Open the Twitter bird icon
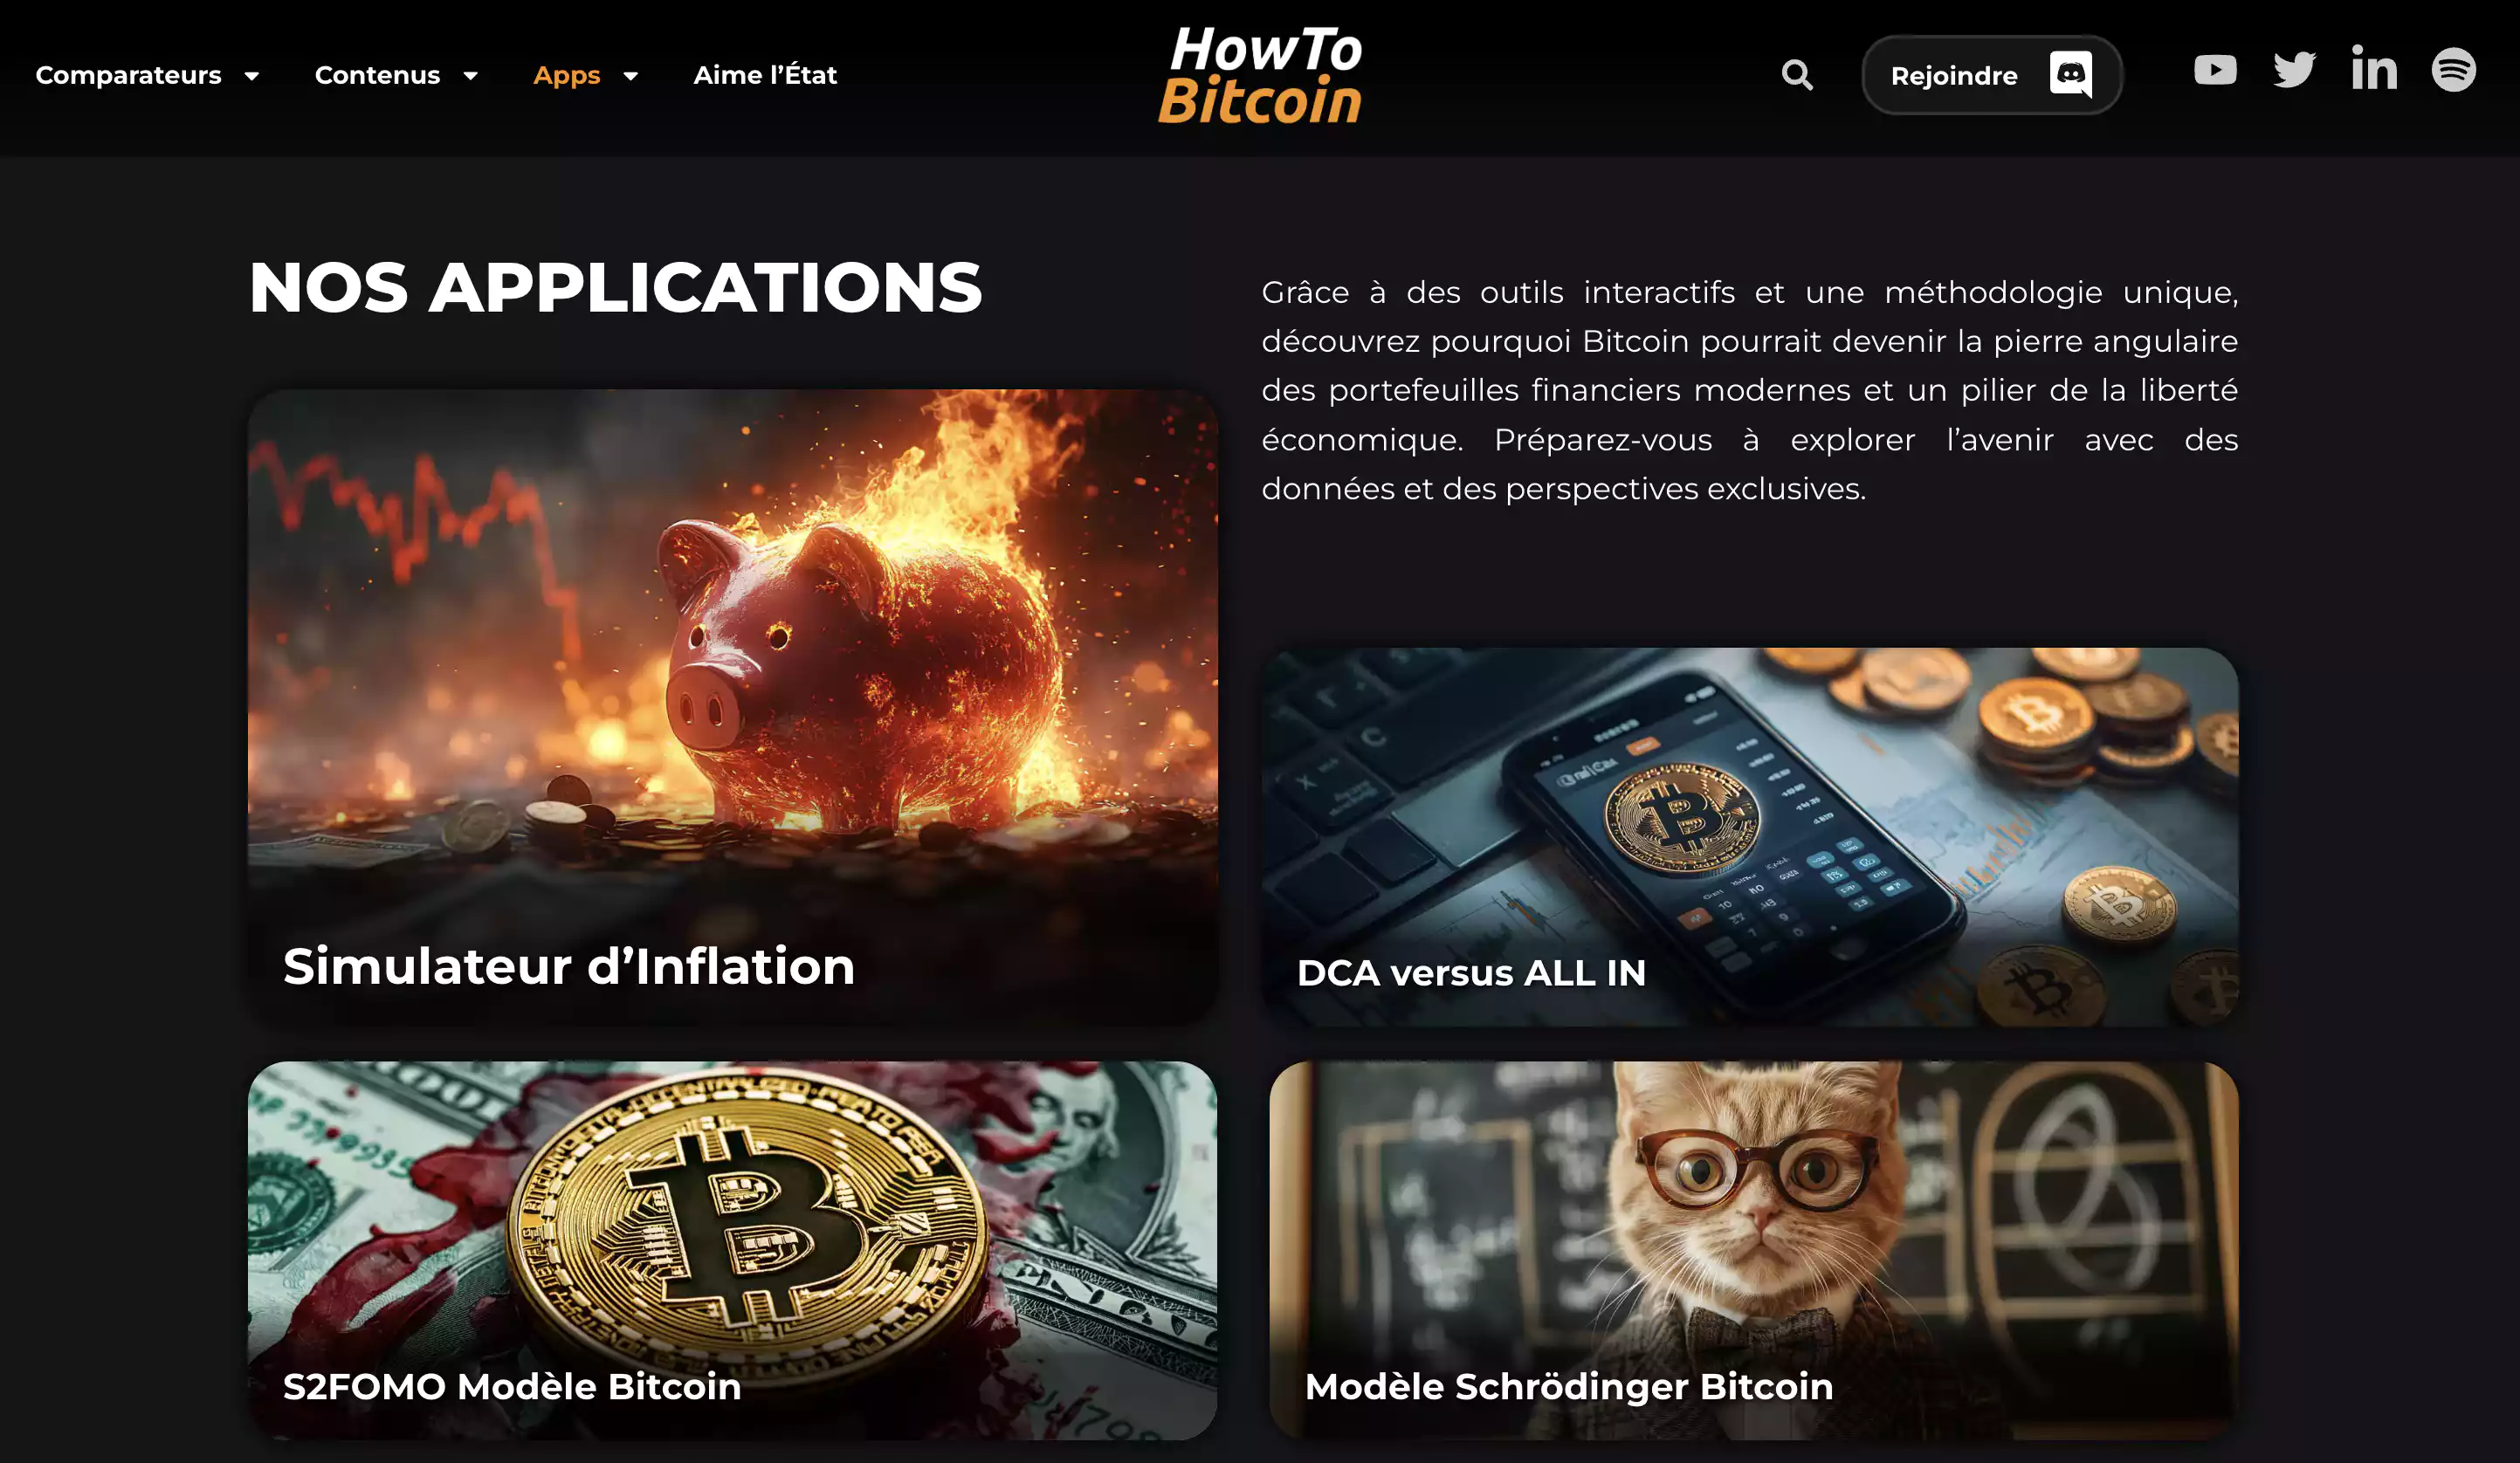 click(2294, 70)
